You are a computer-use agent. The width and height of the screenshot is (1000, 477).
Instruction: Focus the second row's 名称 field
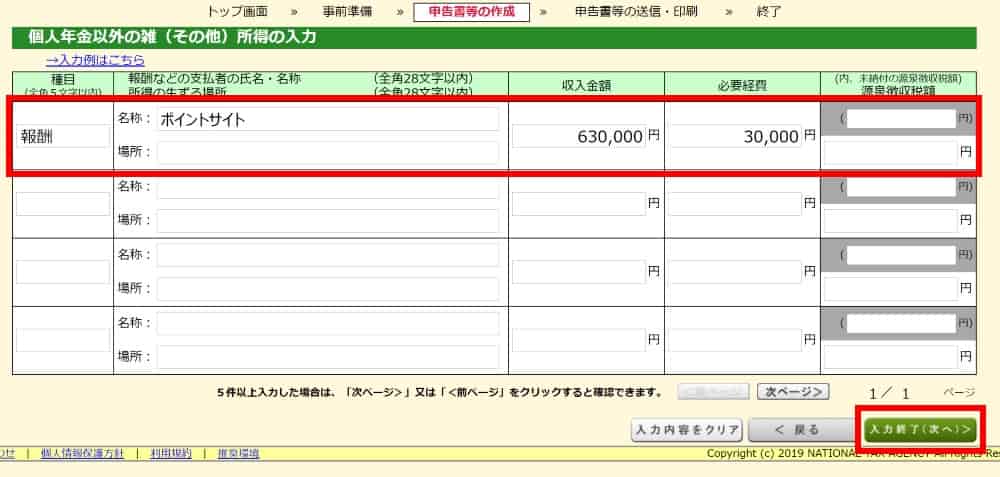(327, 187)
